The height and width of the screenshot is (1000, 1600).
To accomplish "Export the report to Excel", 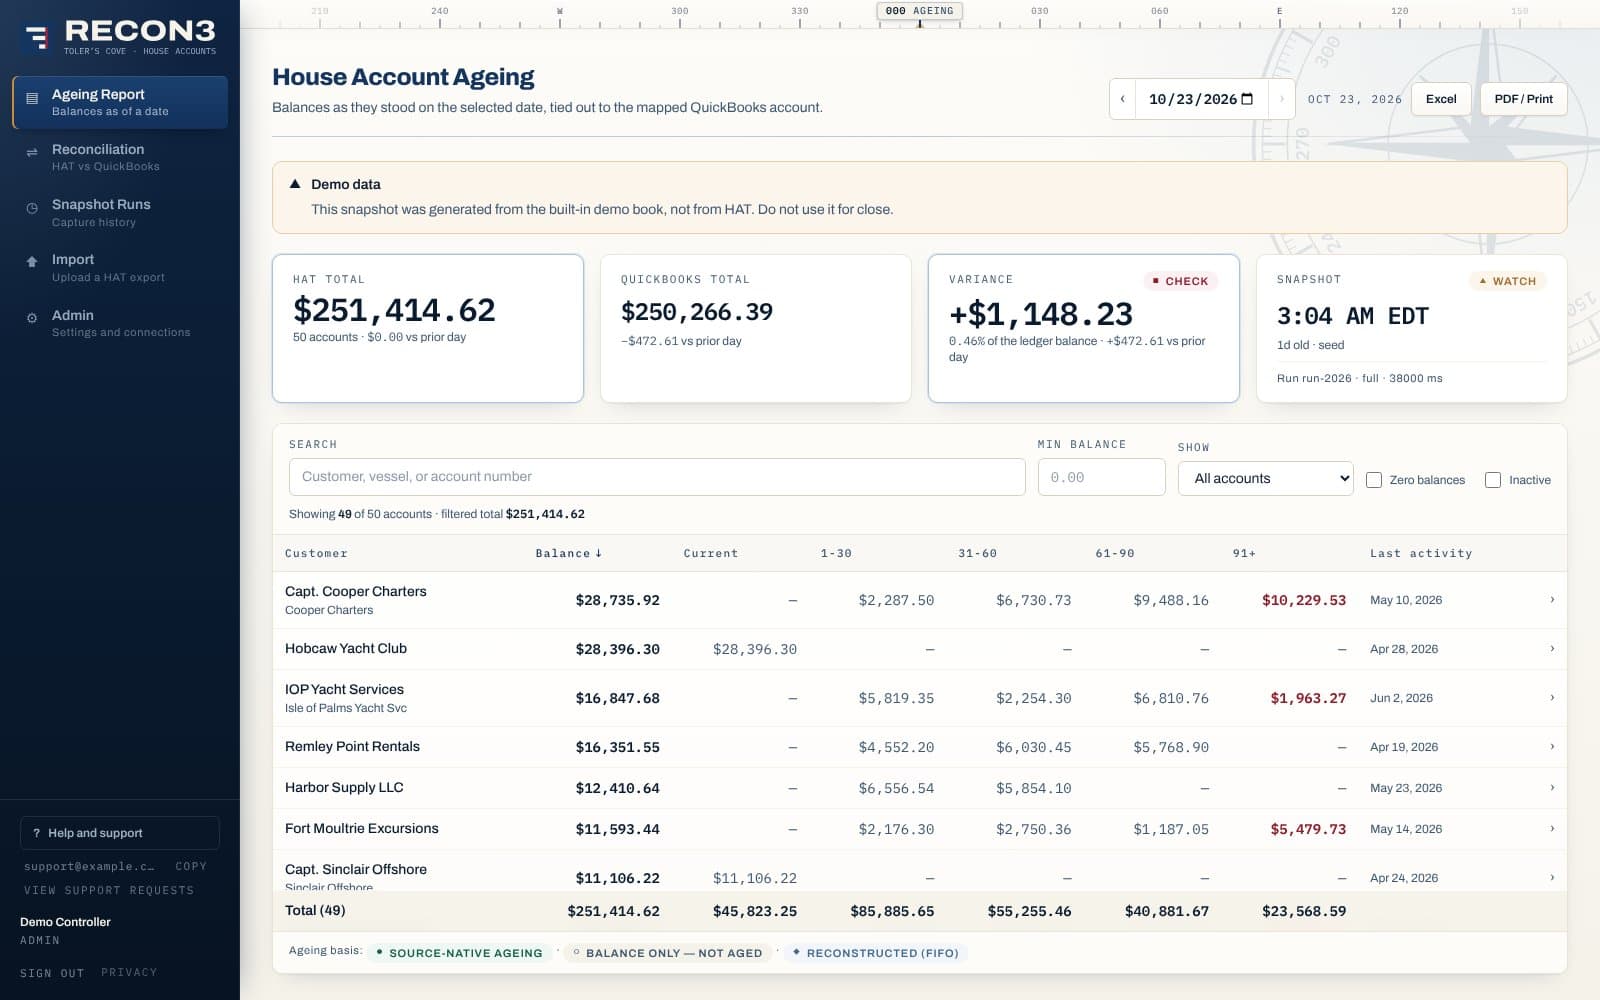I will pos(1441,99).
